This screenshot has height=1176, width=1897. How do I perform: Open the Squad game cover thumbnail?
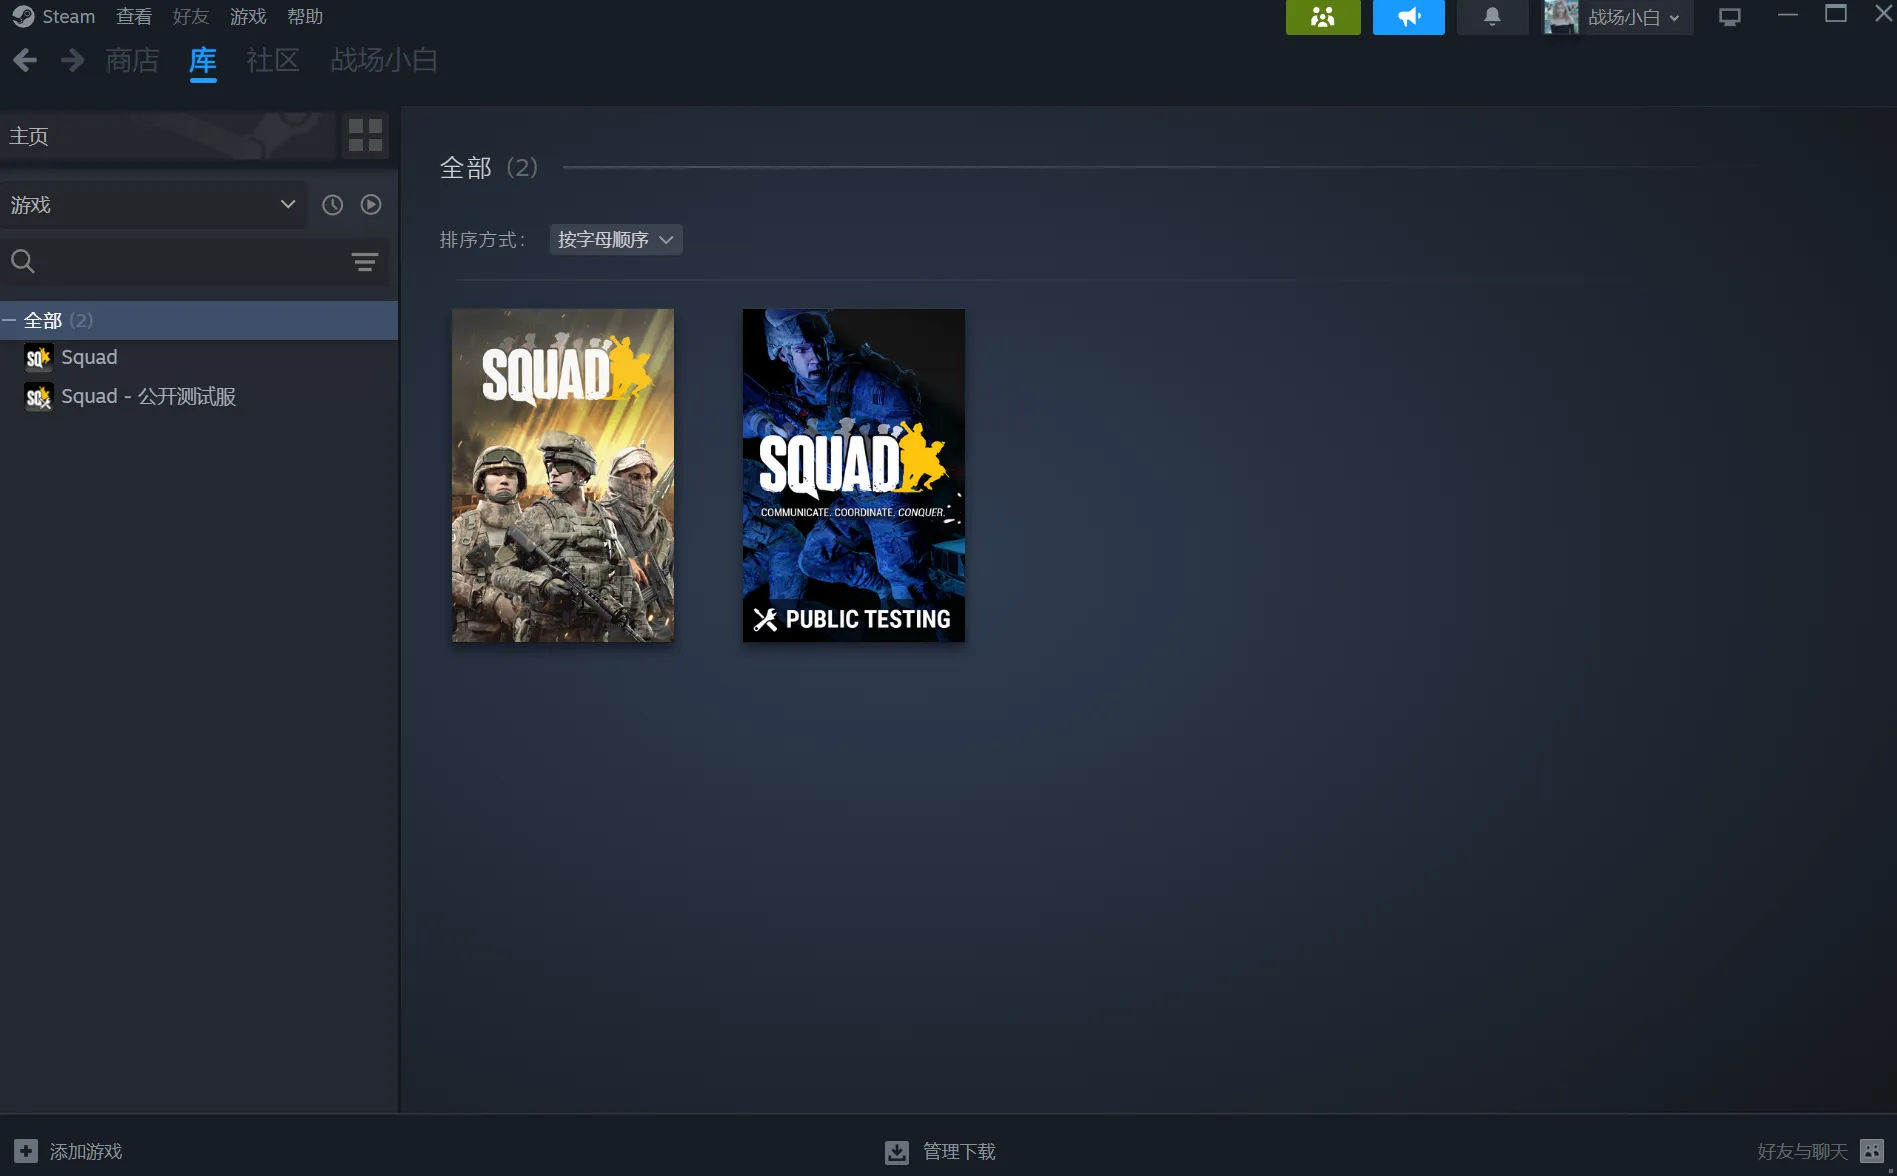[x=563, y=475]
